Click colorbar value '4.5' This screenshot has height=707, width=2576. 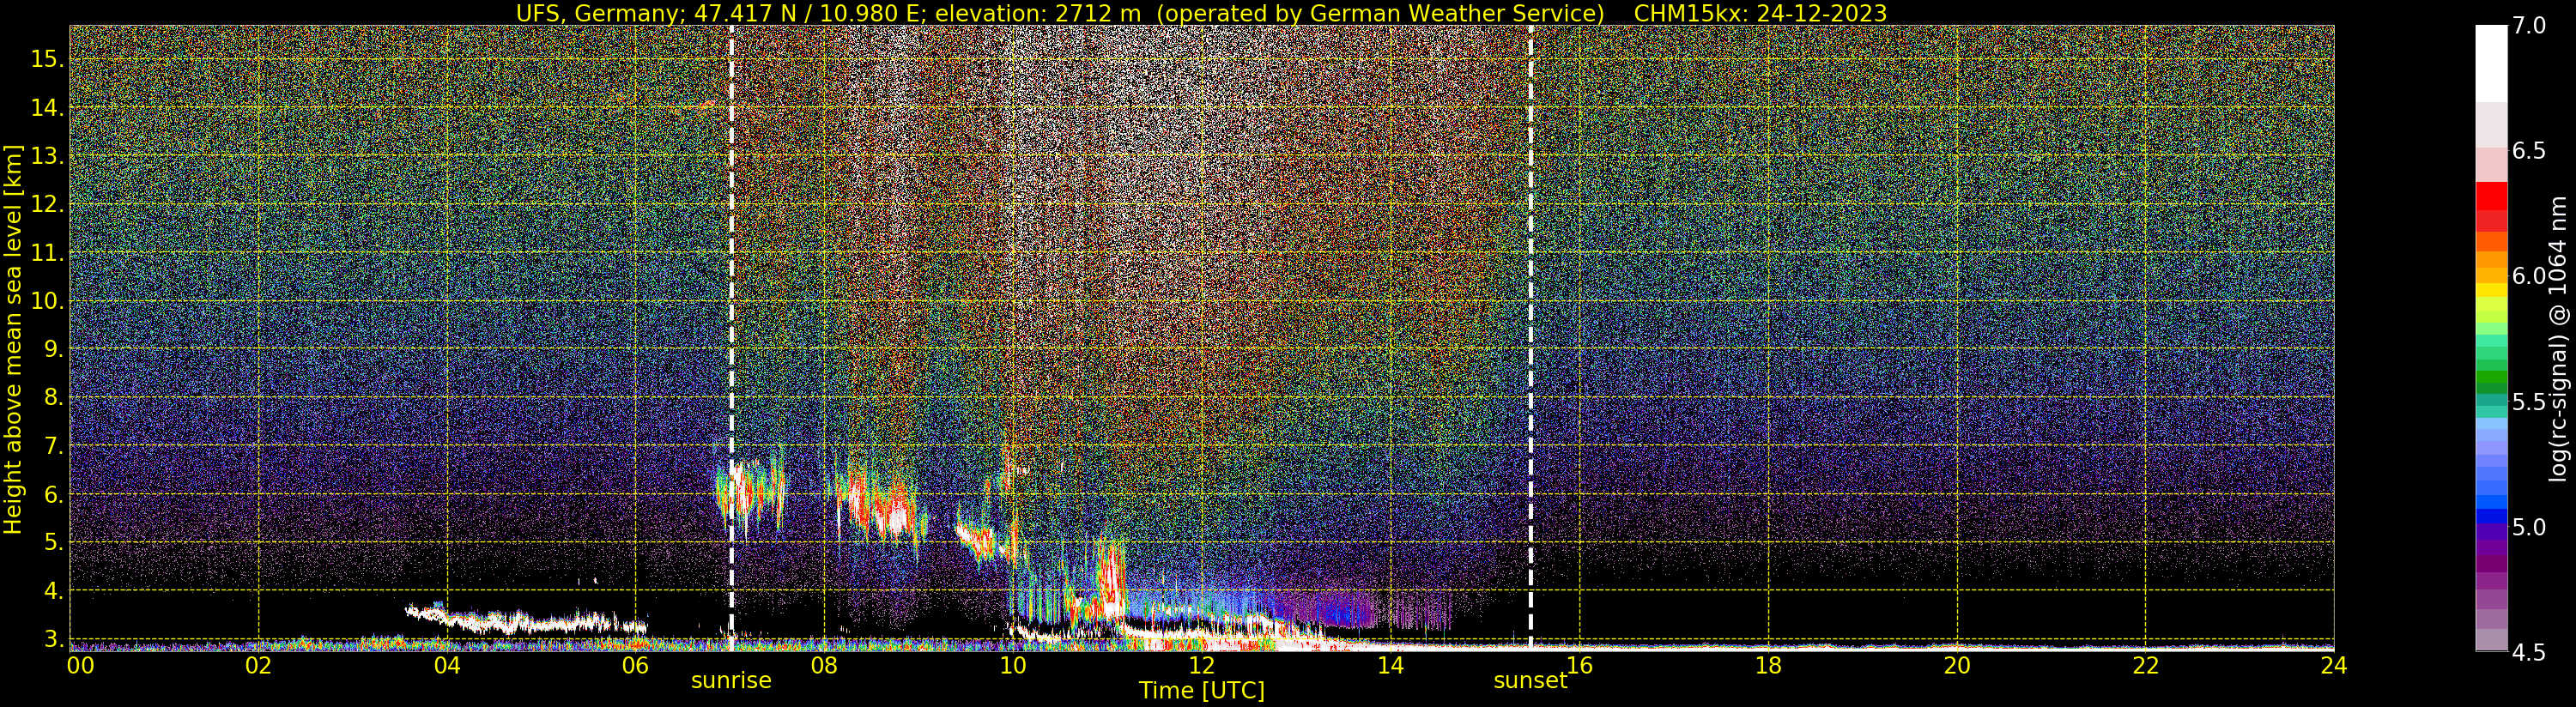(2527, 652)
